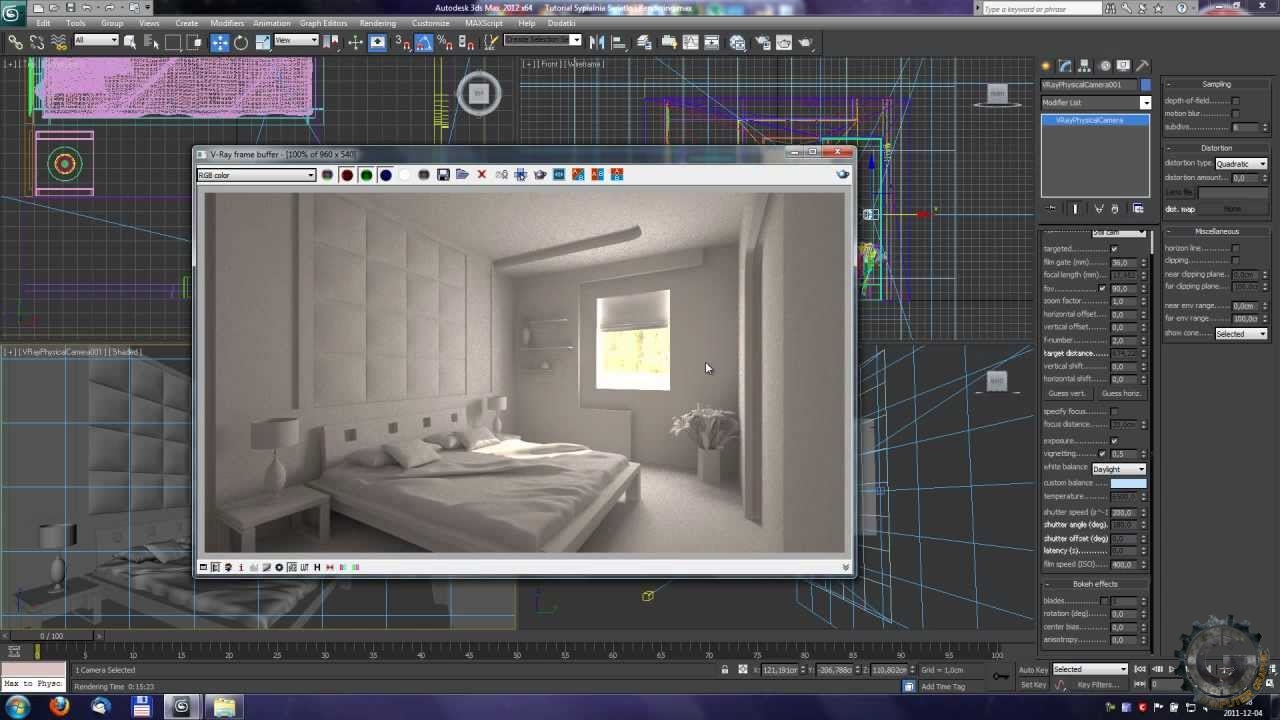This screenshot has height=720, width=1280.
Task: Save the rendered image from frame buffer
Action: point(443,175)
